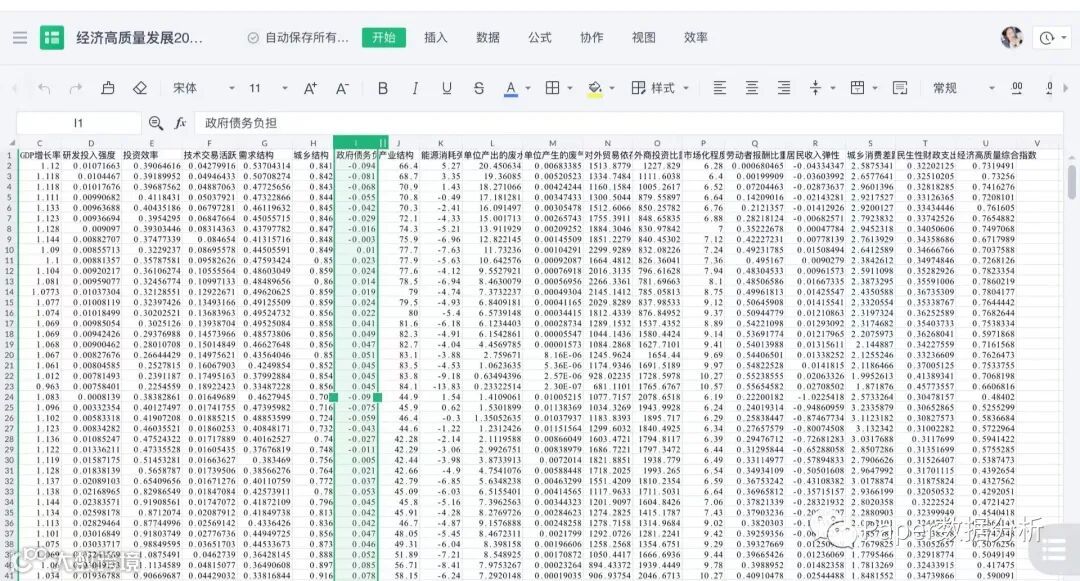The height and width of the screenshot is (581, 1080).
Task: Click the increase decimal places icon
Action: tap(1017, 88)
